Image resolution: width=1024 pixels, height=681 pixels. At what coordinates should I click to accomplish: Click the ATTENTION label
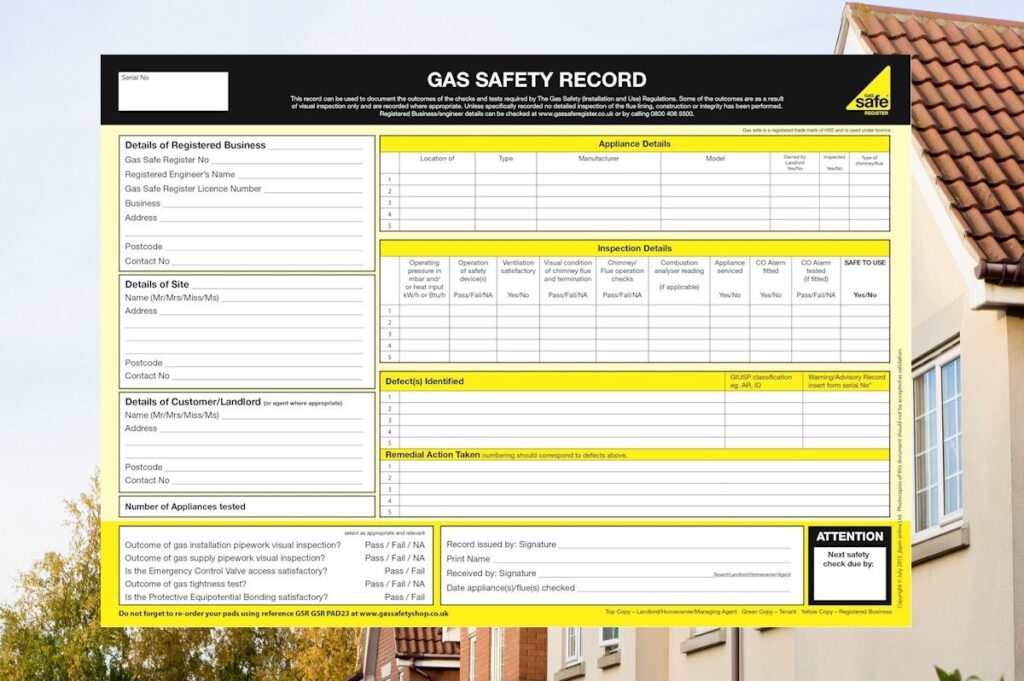tap(850, 536)
